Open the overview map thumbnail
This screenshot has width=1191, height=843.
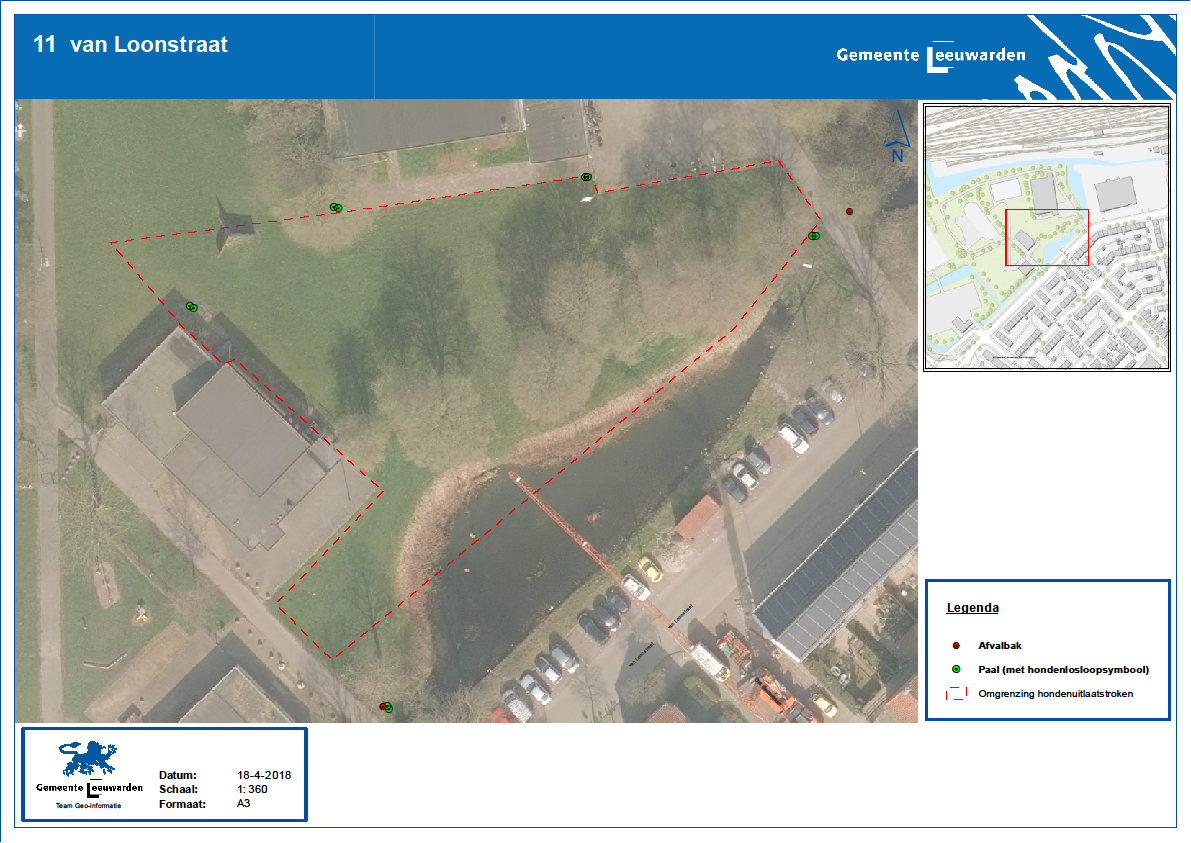click(1046, 237)
